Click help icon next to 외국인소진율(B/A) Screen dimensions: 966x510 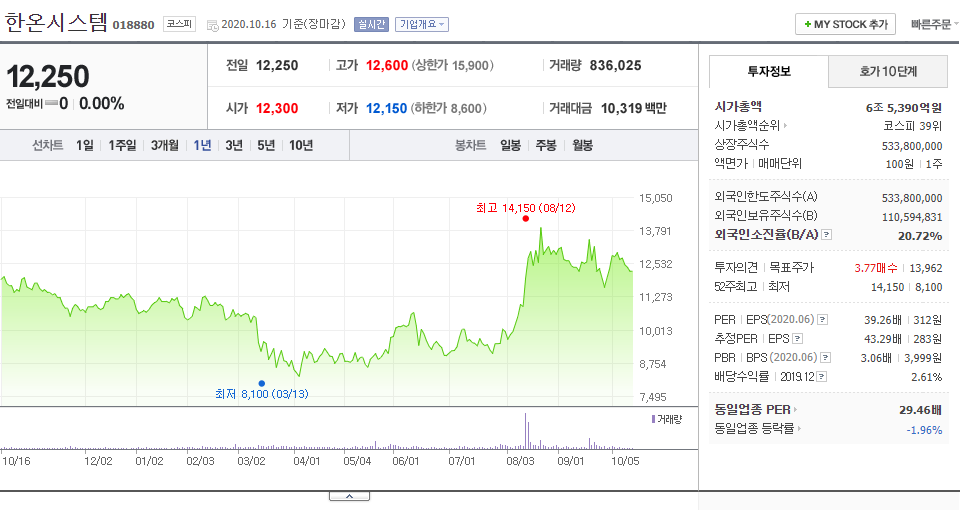(827, 235)
